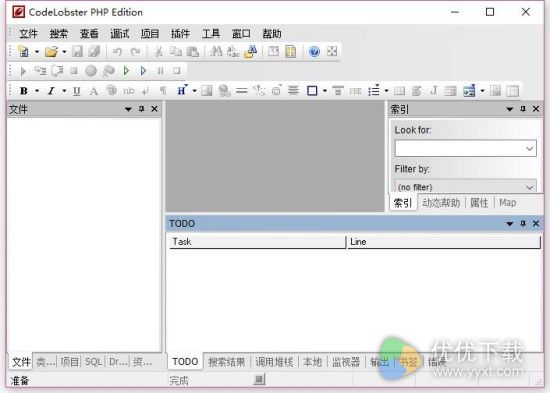This screenshot has width=550, height=393.
Task: Open the 索引 panel options dropdown arrow
Action: pyautogui.click(x=510, y=109)
